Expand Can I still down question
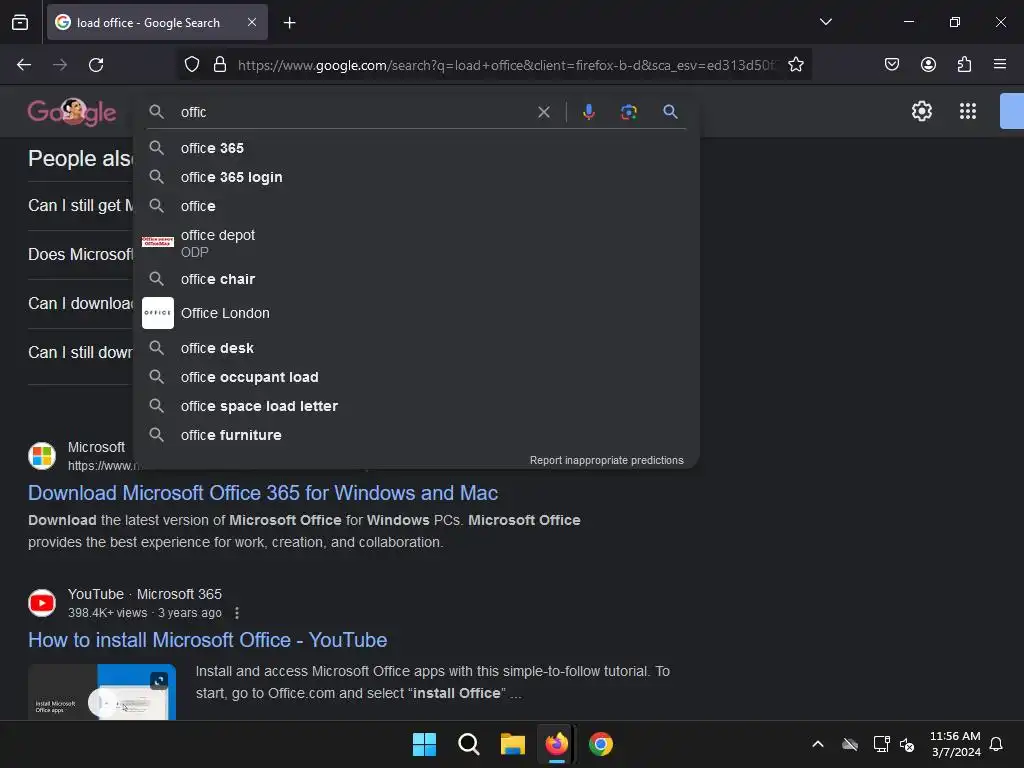Viewport: 1024px width, 768px height. pyautogui.click(x=80, y=353)
